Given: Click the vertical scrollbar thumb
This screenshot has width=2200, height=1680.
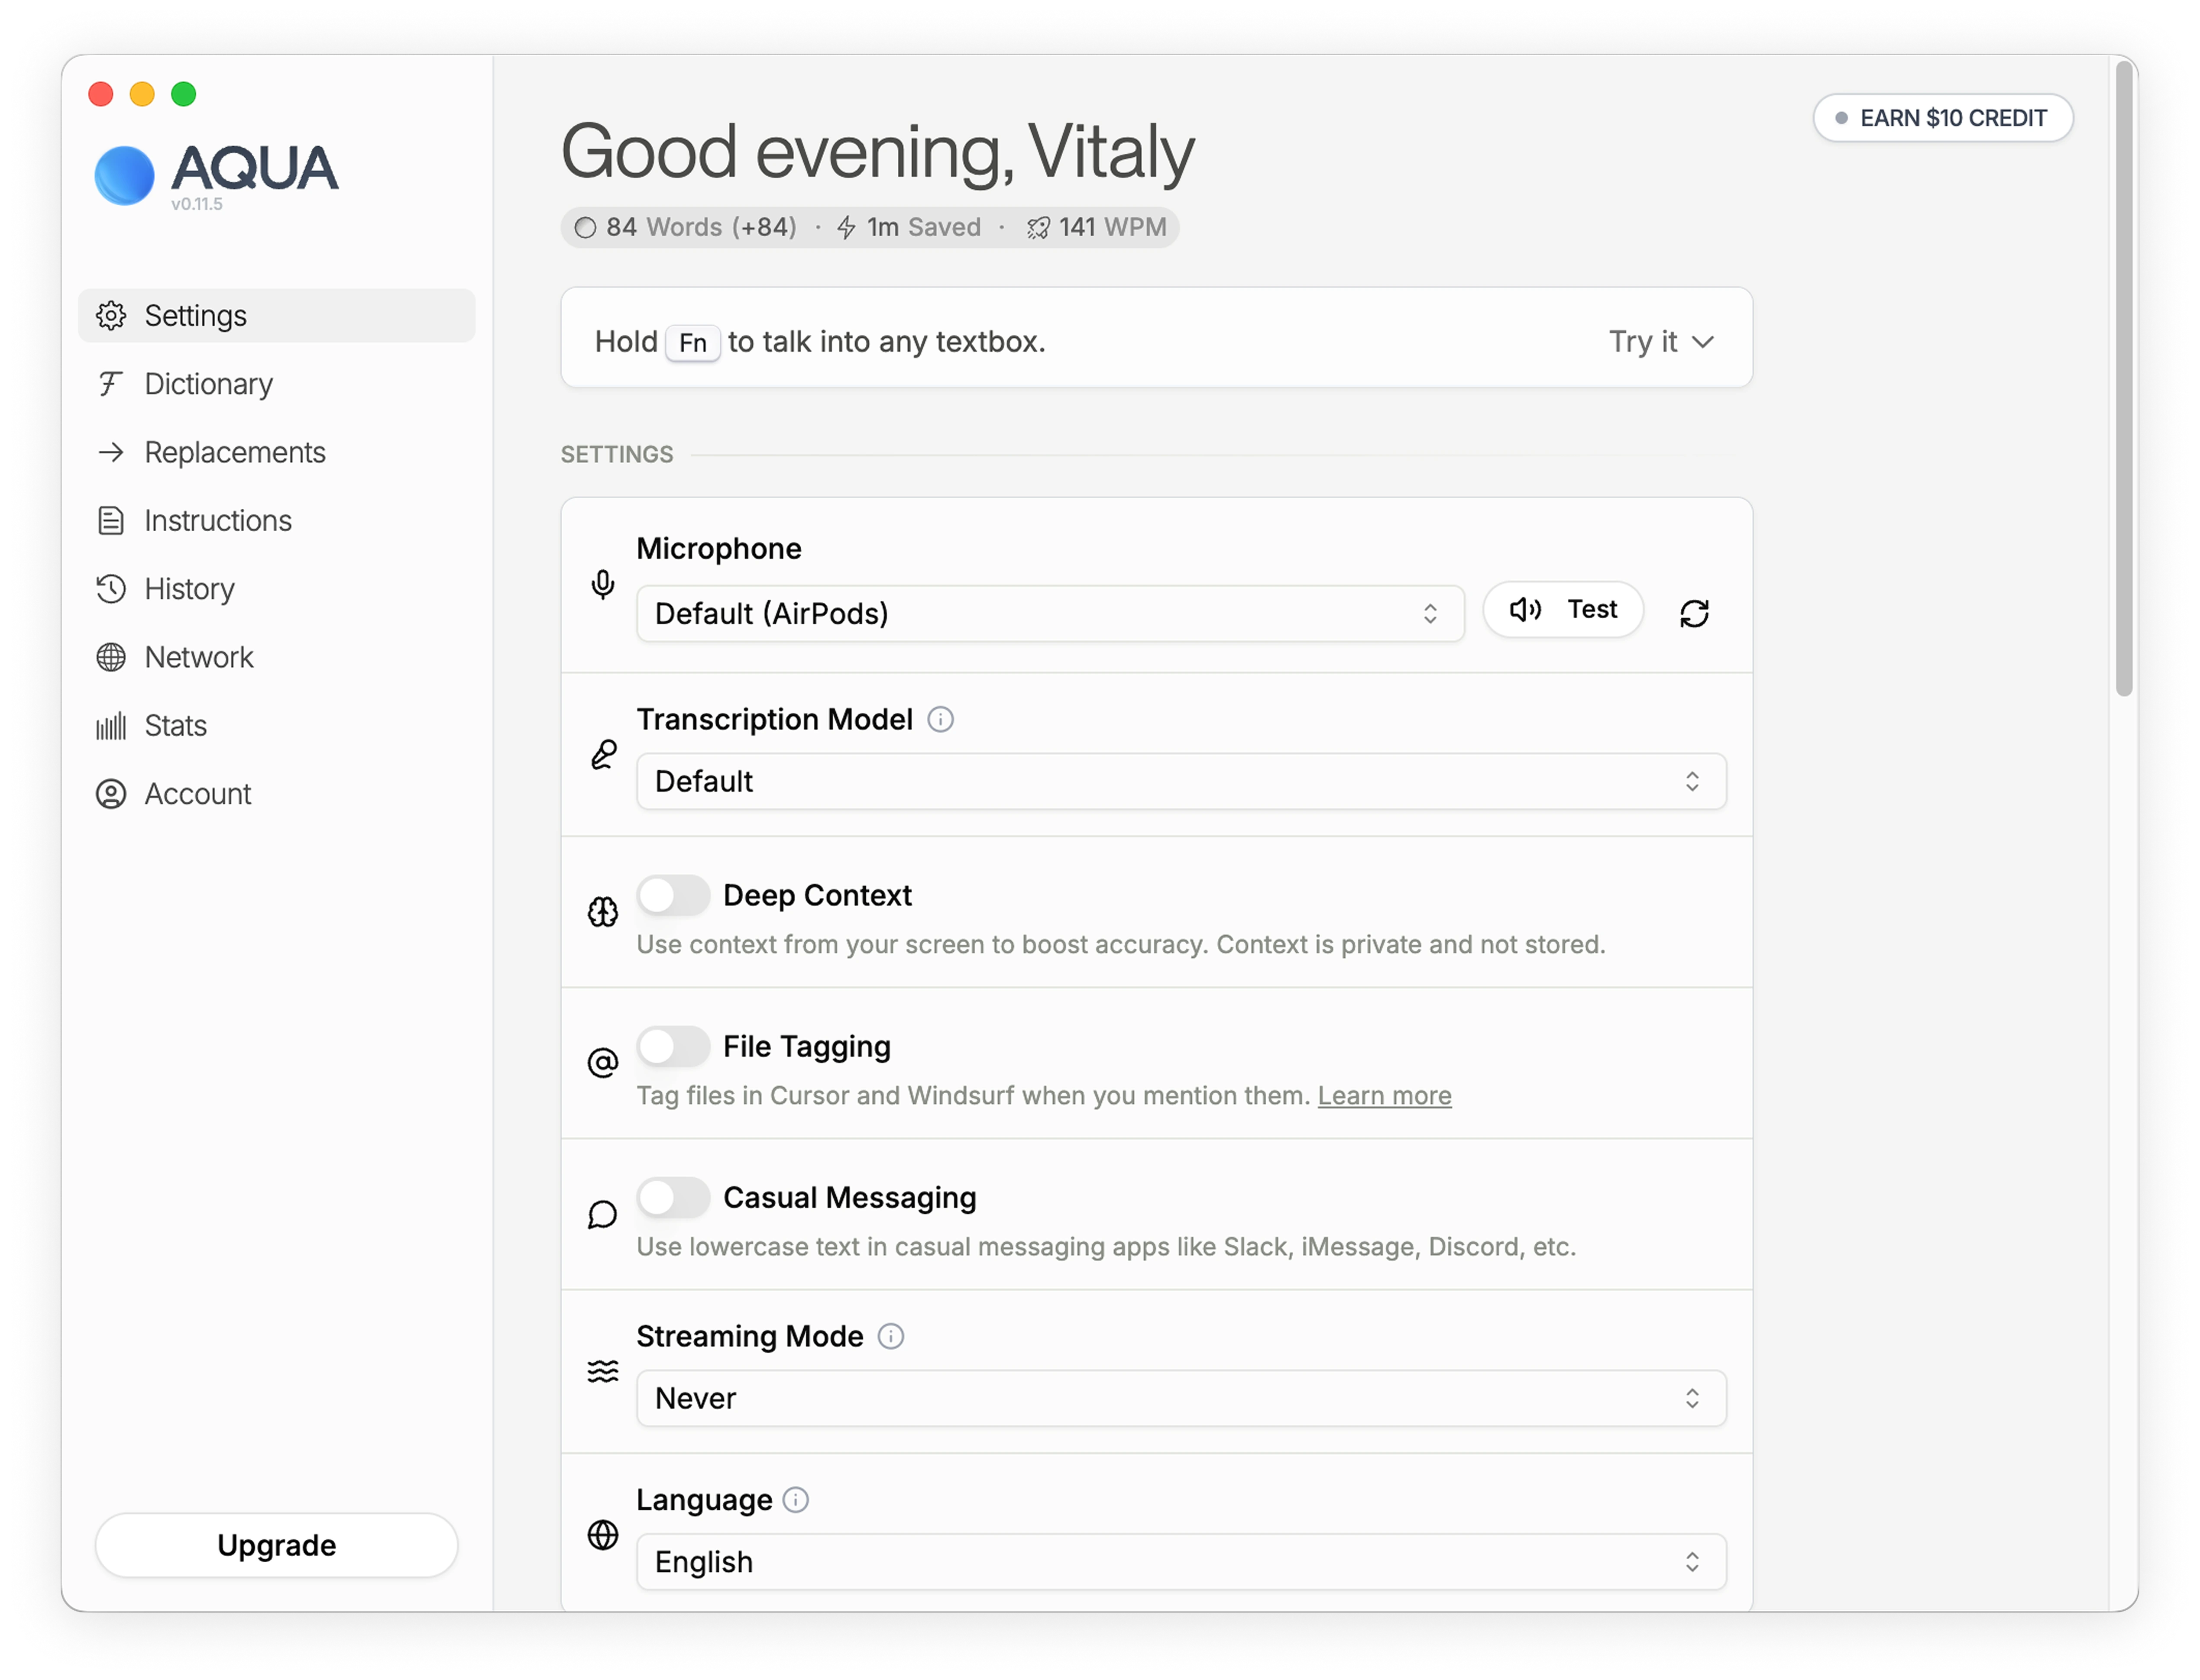Looking at the screenshot, I should coord(2124,378).
